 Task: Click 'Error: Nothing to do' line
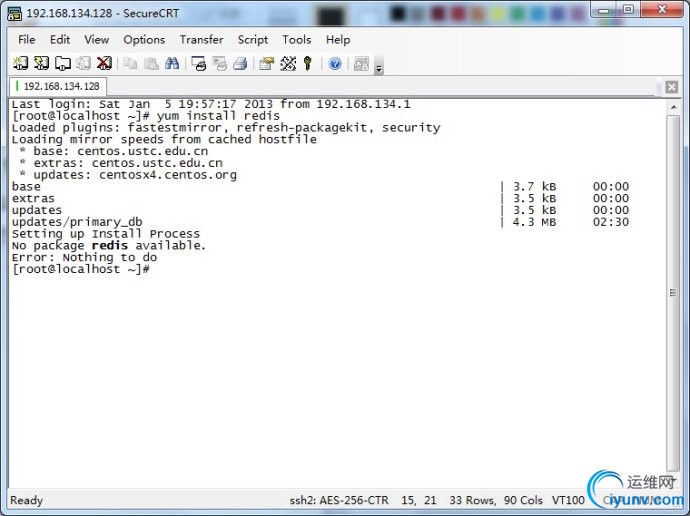pos(84,257)
